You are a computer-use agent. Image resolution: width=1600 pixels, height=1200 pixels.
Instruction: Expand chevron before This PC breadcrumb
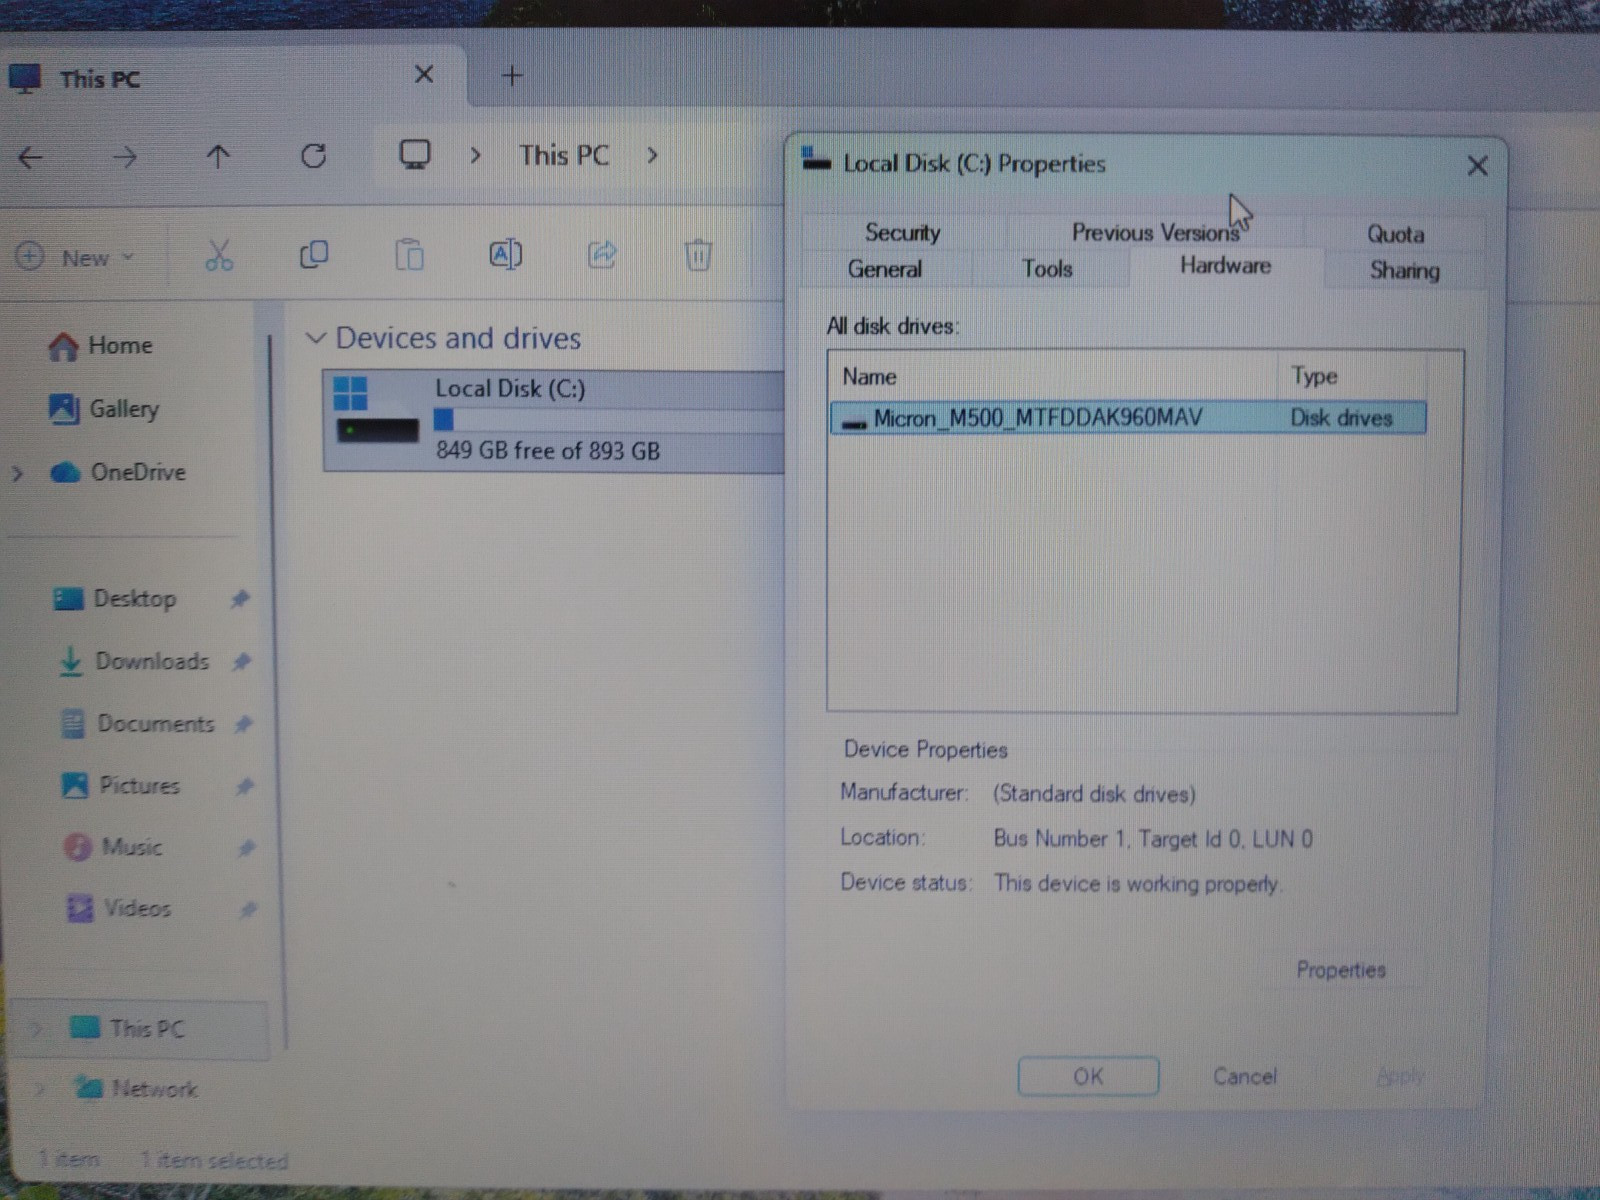(x=476, y=156)
